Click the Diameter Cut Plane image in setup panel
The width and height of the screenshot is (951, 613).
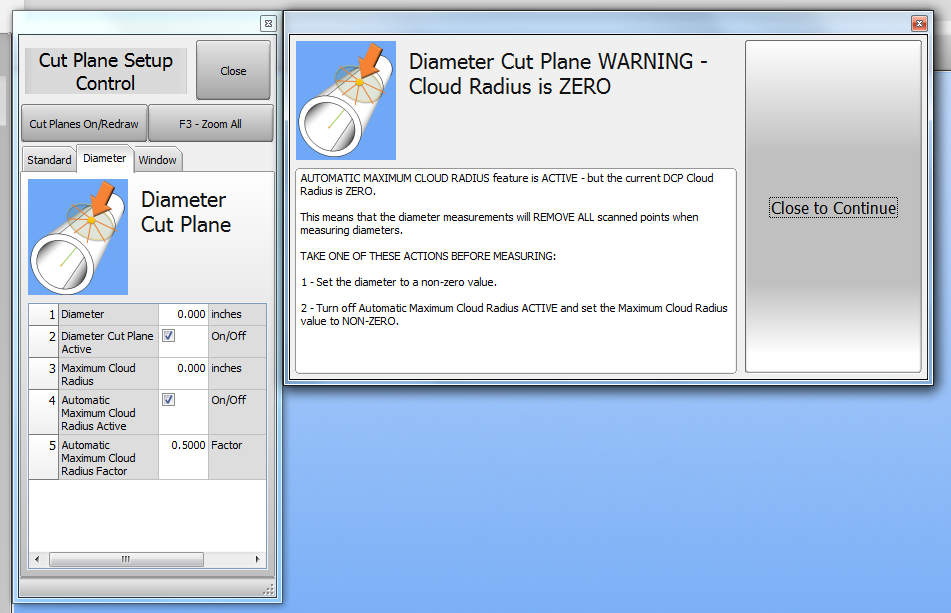(78, 237)
